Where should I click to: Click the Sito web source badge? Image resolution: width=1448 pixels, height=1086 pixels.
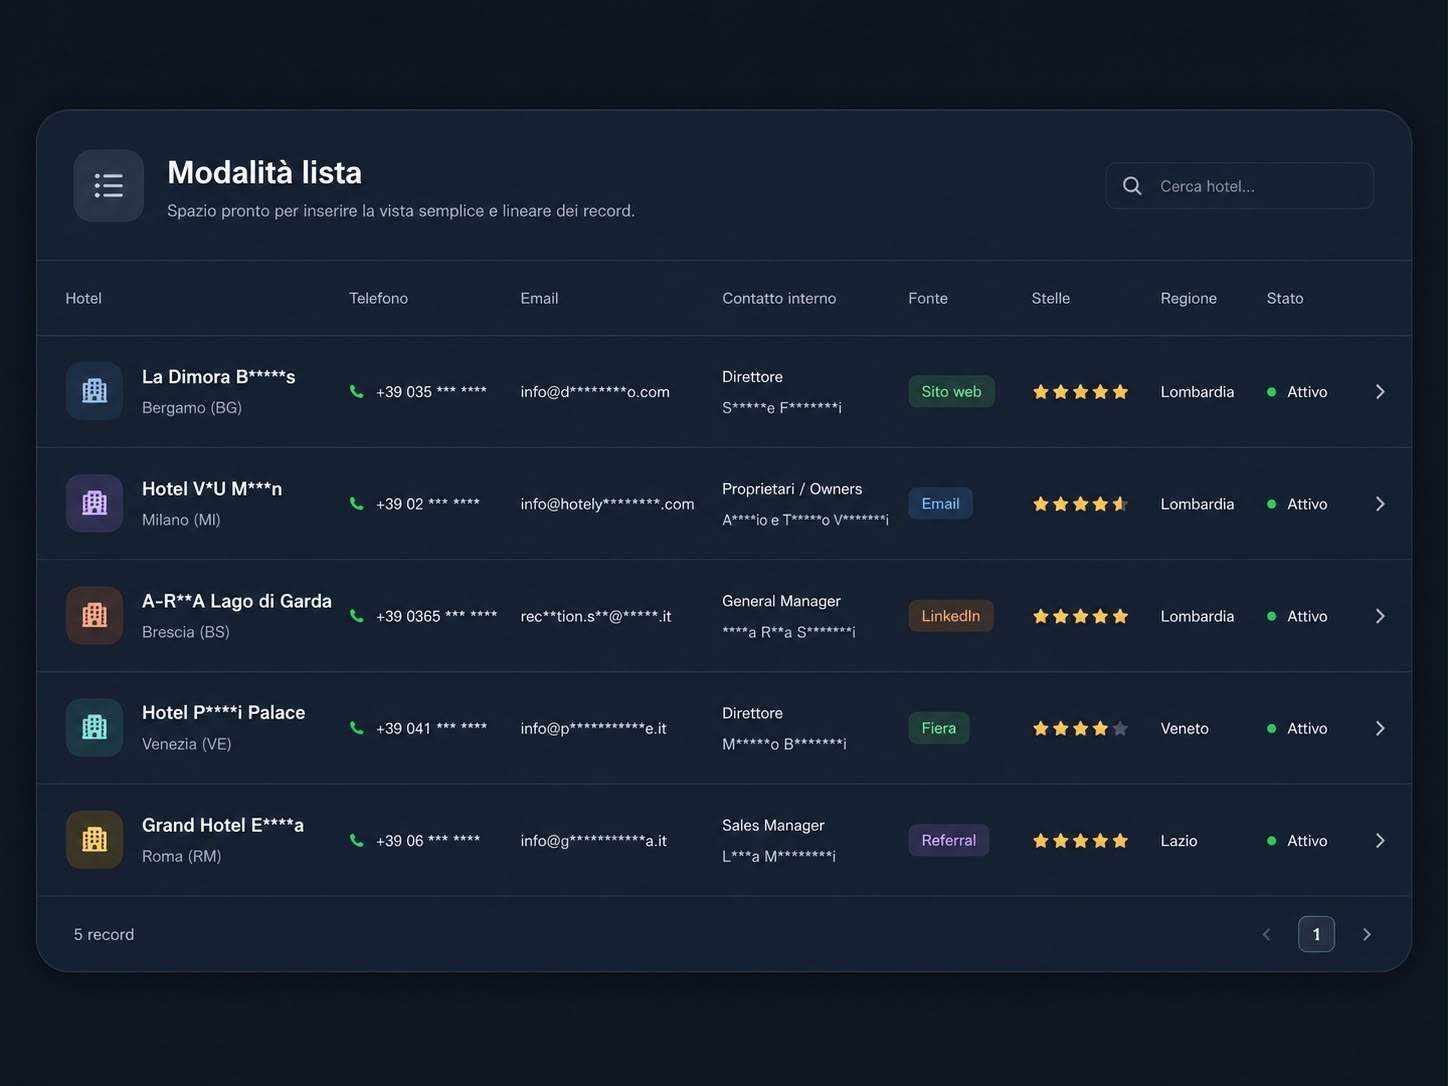point(951,391)
